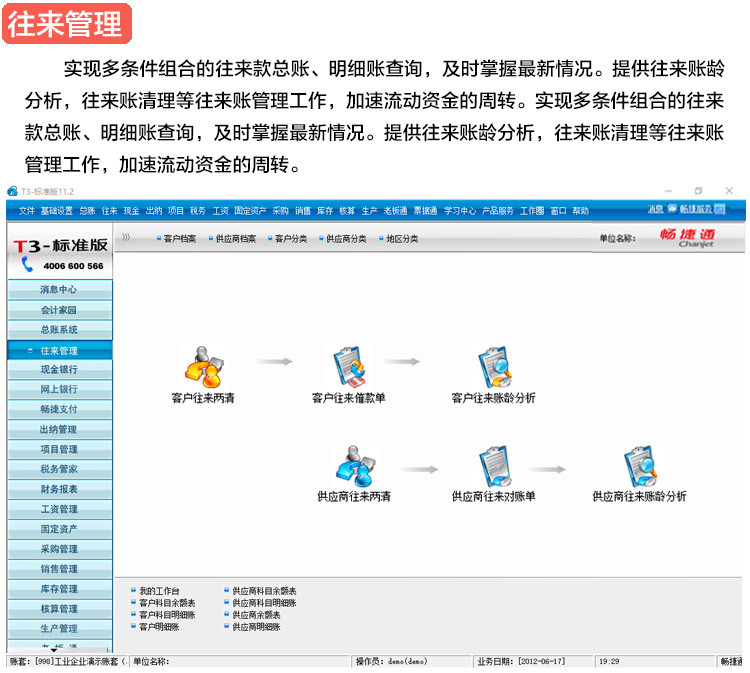Go to 现金银行 module in sidebar
Viewport: 750px width, 673px height.
tap(59, 370)
